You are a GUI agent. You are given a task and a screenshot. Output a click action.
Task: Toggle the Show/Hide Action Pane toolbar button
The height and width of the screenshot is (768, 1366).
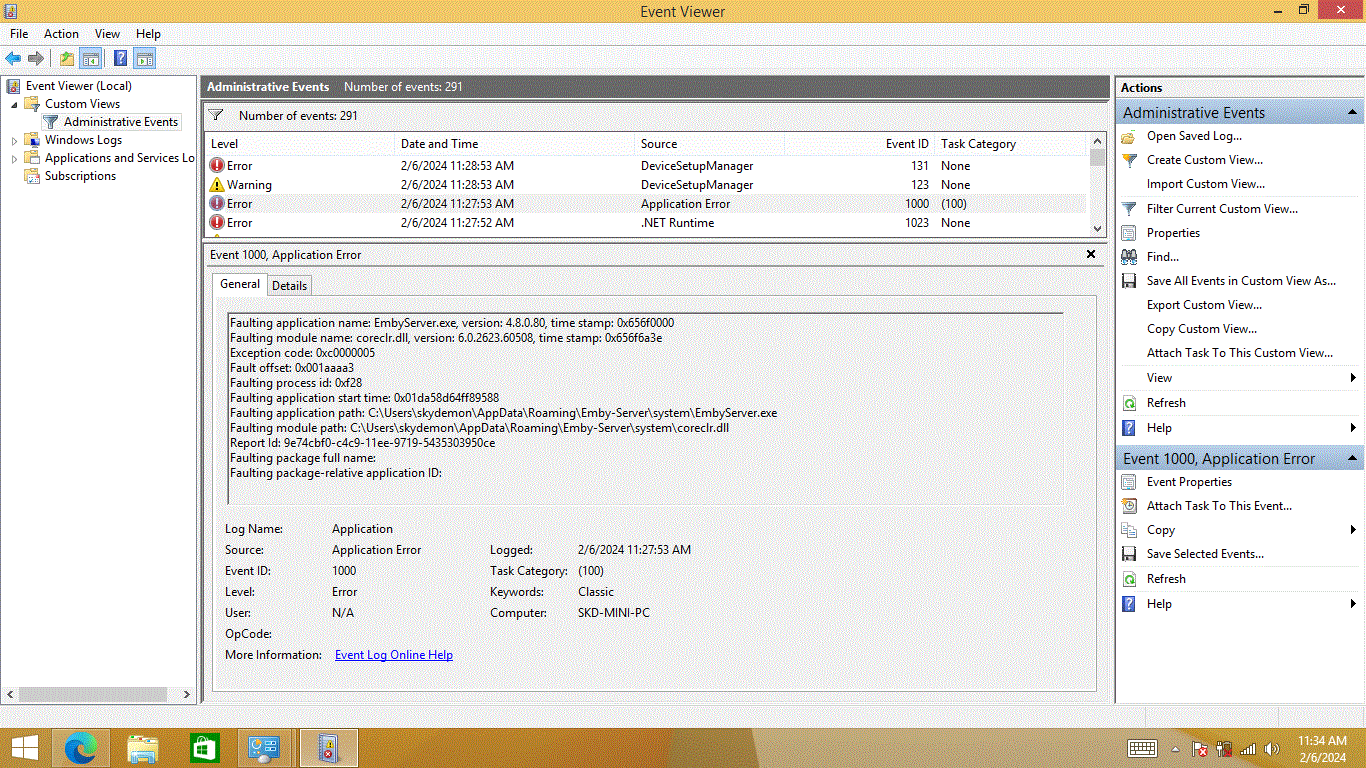click(x=145, y=59)
